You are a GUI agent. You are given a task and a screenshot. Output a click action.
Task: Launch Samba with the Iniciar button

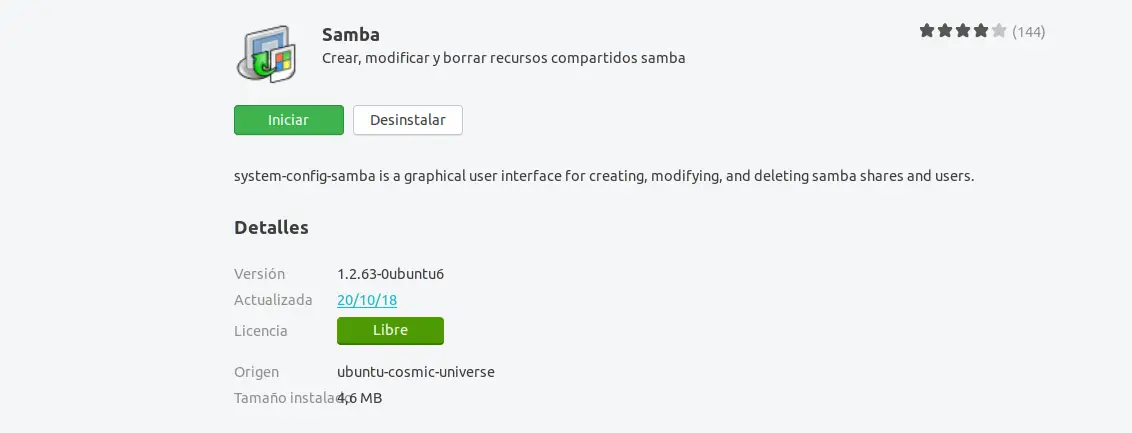click(x=288, y=120)
